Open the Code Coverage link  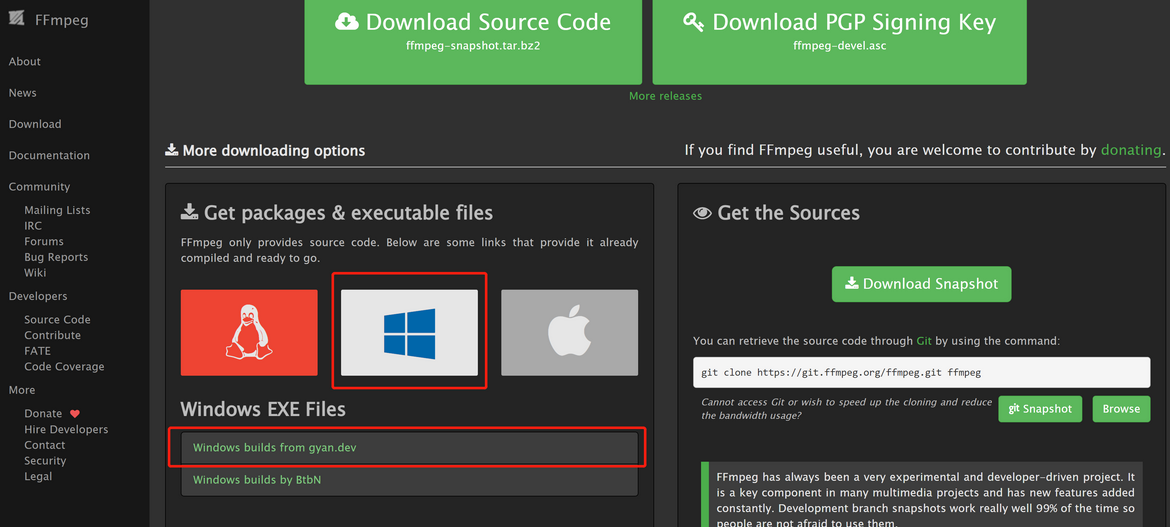pyautogui.click(x=64, y=367)
